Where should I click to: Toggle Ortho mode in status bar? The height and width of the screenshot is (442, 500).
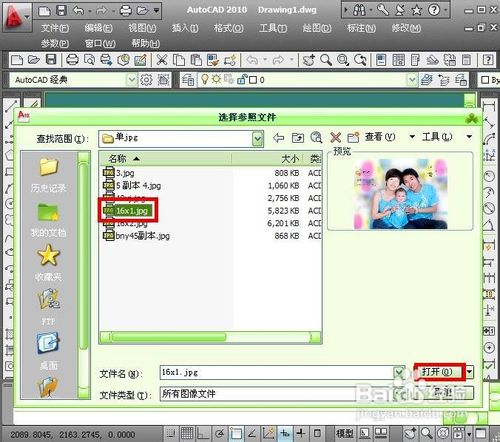coord(203,433)
